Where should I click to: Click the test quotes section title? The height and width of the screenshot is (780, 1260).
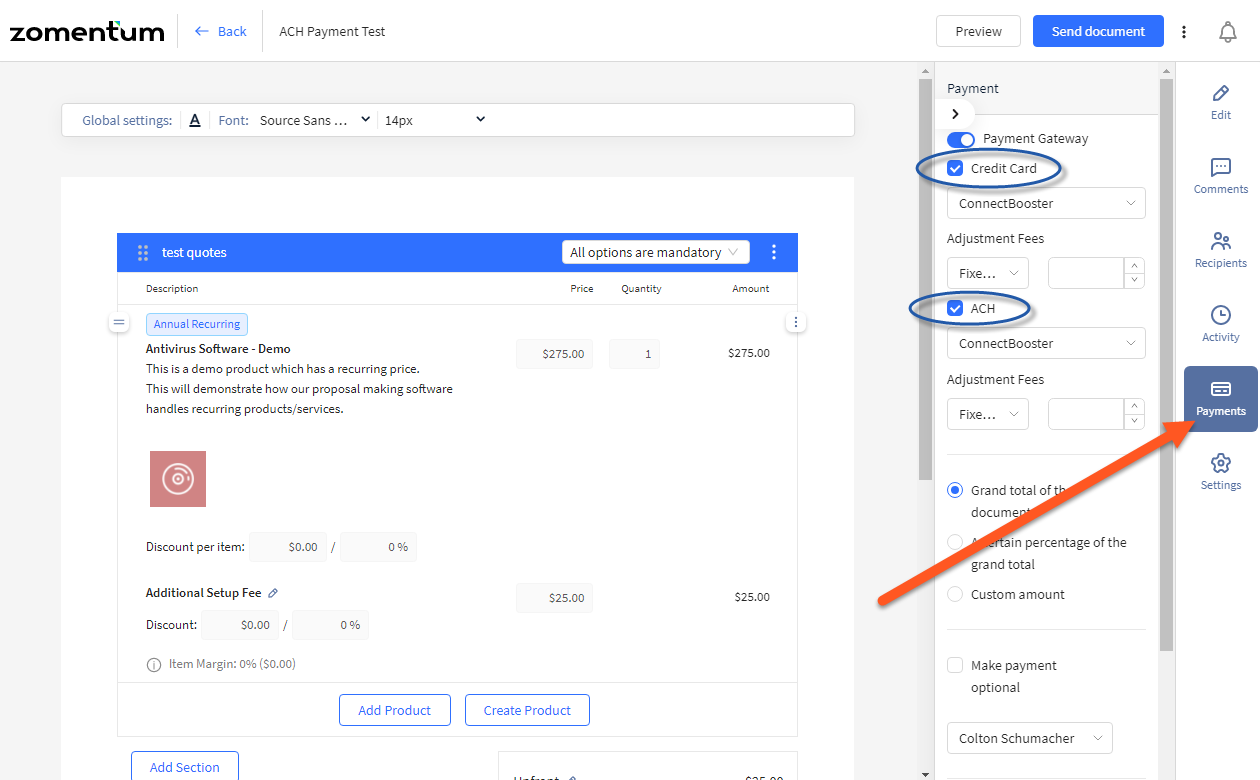(194, 253)
